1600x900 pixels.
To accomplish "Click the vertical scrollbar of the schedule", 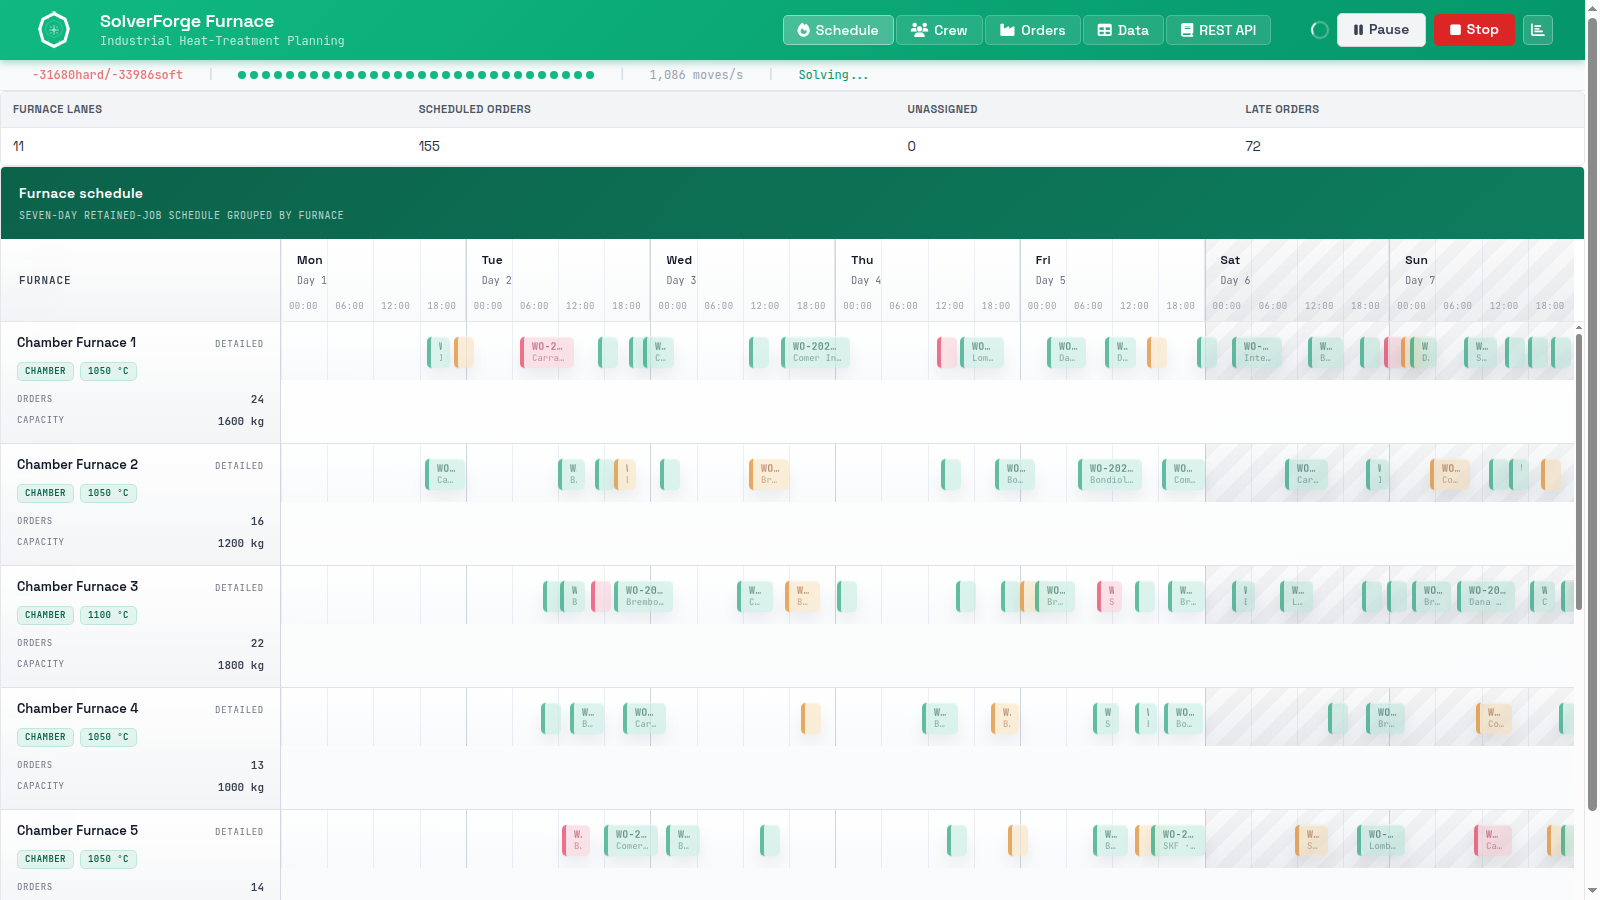I will pyautogui.click(x=1579, y=470).
